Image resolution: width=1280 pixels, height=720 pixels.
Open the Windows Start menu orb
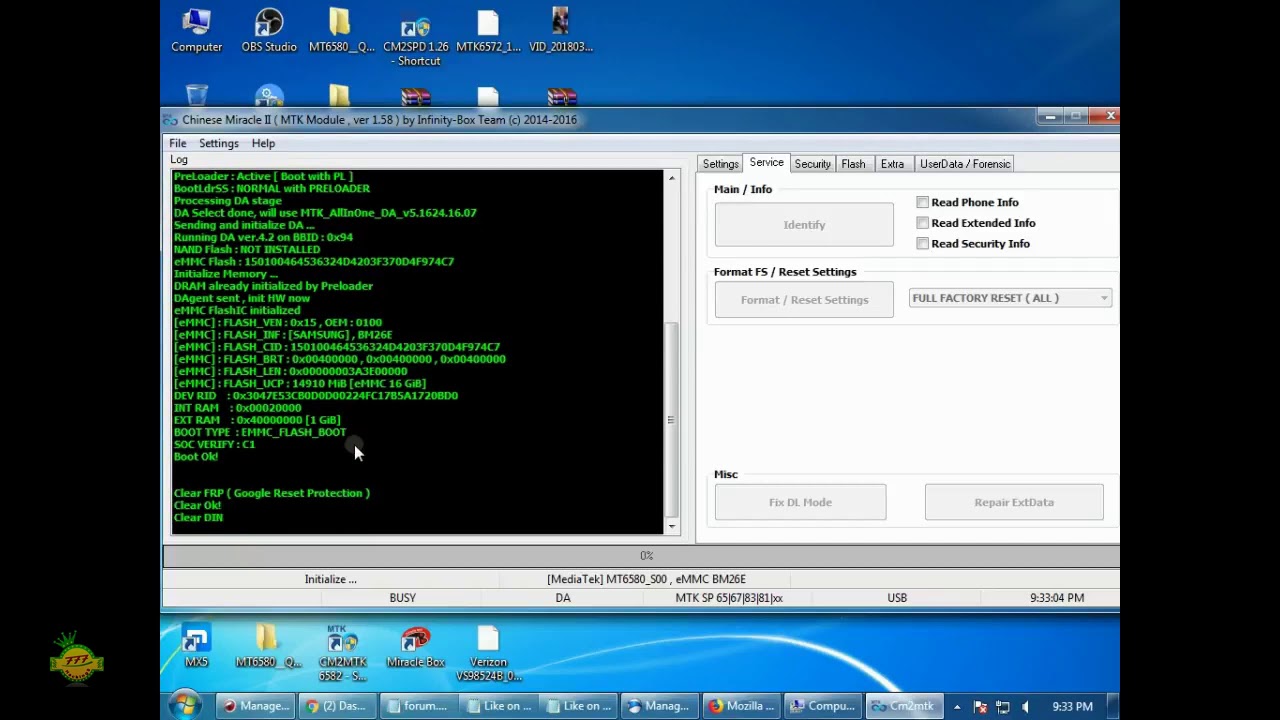[x=184, y=705]
